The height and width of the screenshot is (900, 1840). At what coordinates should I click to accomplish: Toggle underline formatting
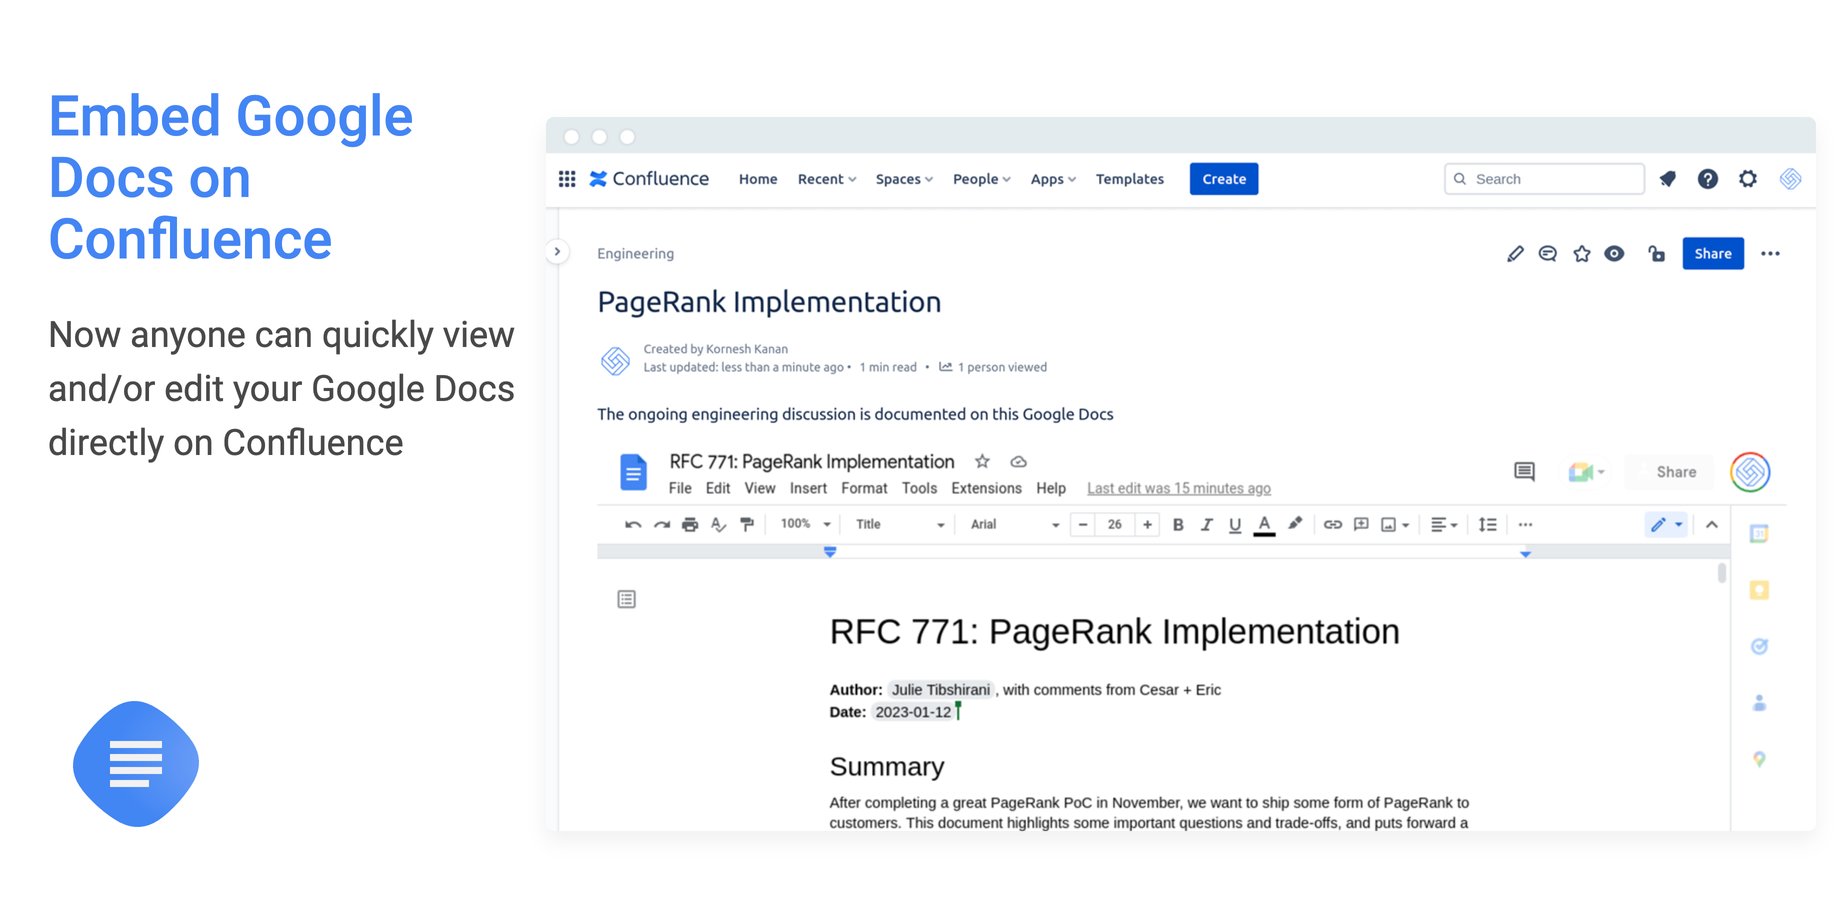(1235, 525)
